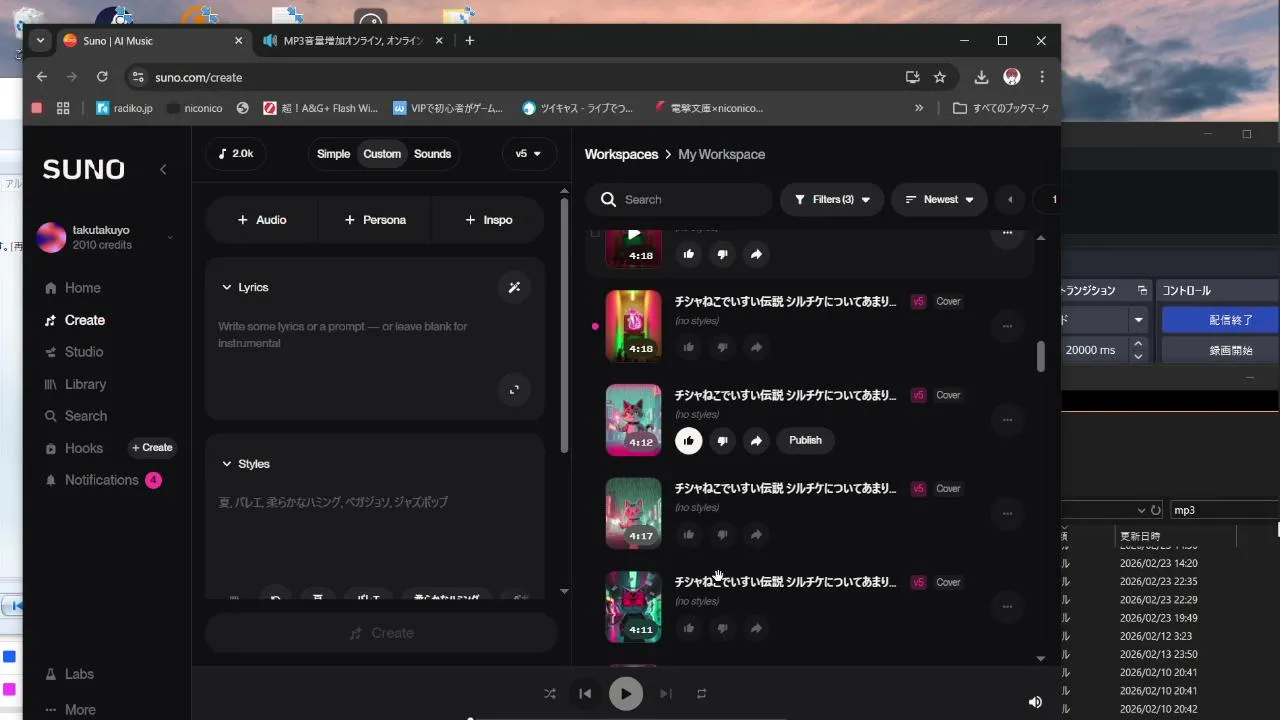The image size is (1280, 720).
Task: Click the volume speaker icon in the player
Action: pyautogui.click(x=1035, y=702)
